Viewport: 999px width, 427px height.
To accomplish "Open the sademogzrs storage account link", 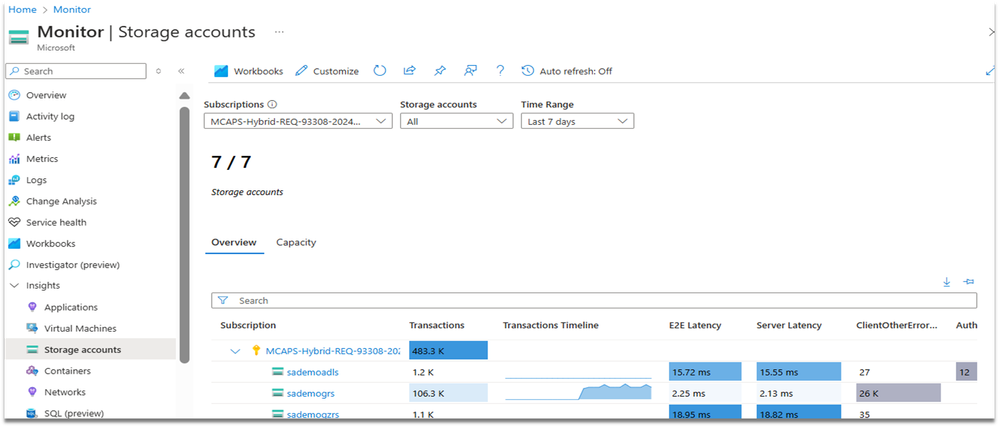I will (312, 415).
